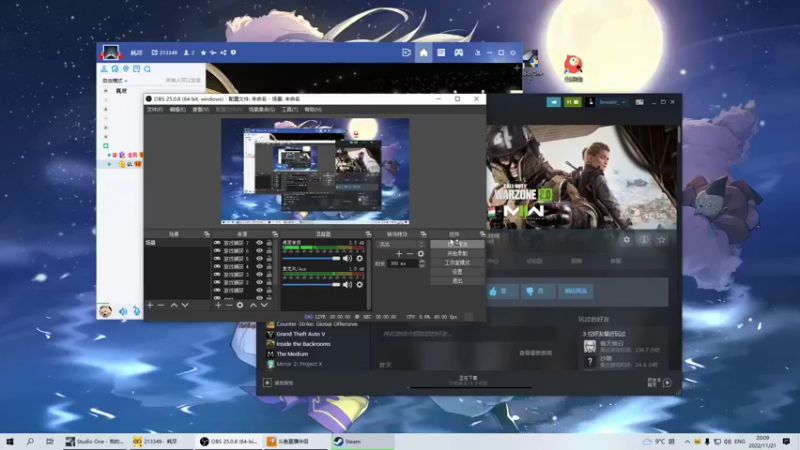Screen dimensions: 800x450
Task: Click search icon in voice-chat sidebar
Action: pyautogui.click(x=147, y=69)
